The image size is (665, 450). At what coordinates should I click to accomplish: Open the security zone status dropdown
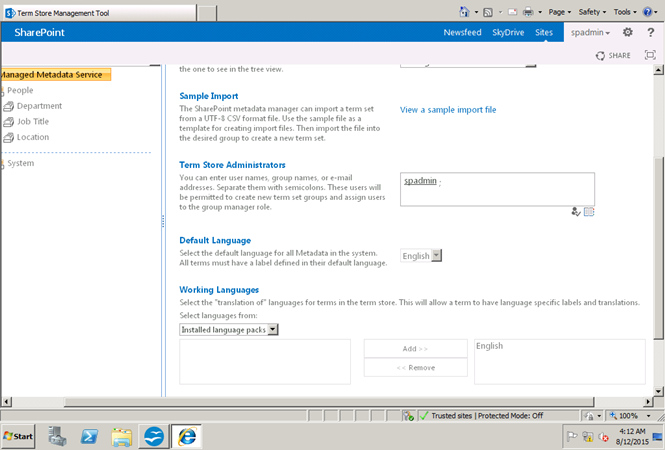tap(593, 416)
